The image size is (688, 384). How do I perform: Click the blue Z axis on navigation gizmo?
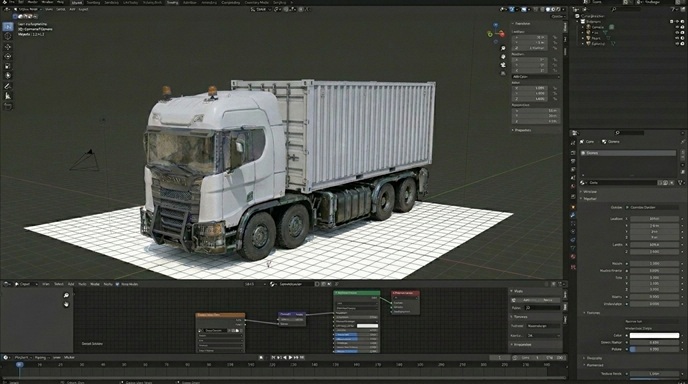coord(496,25)
